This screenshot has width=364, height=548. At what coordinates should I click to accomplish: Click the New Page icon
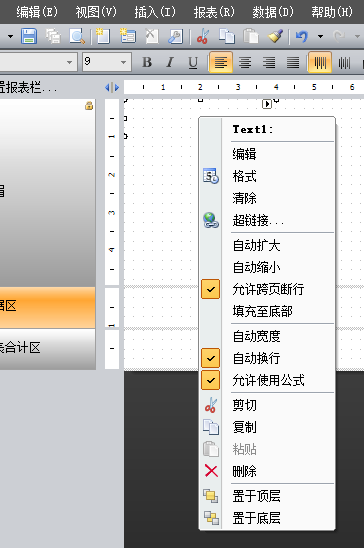pos(103,36)
